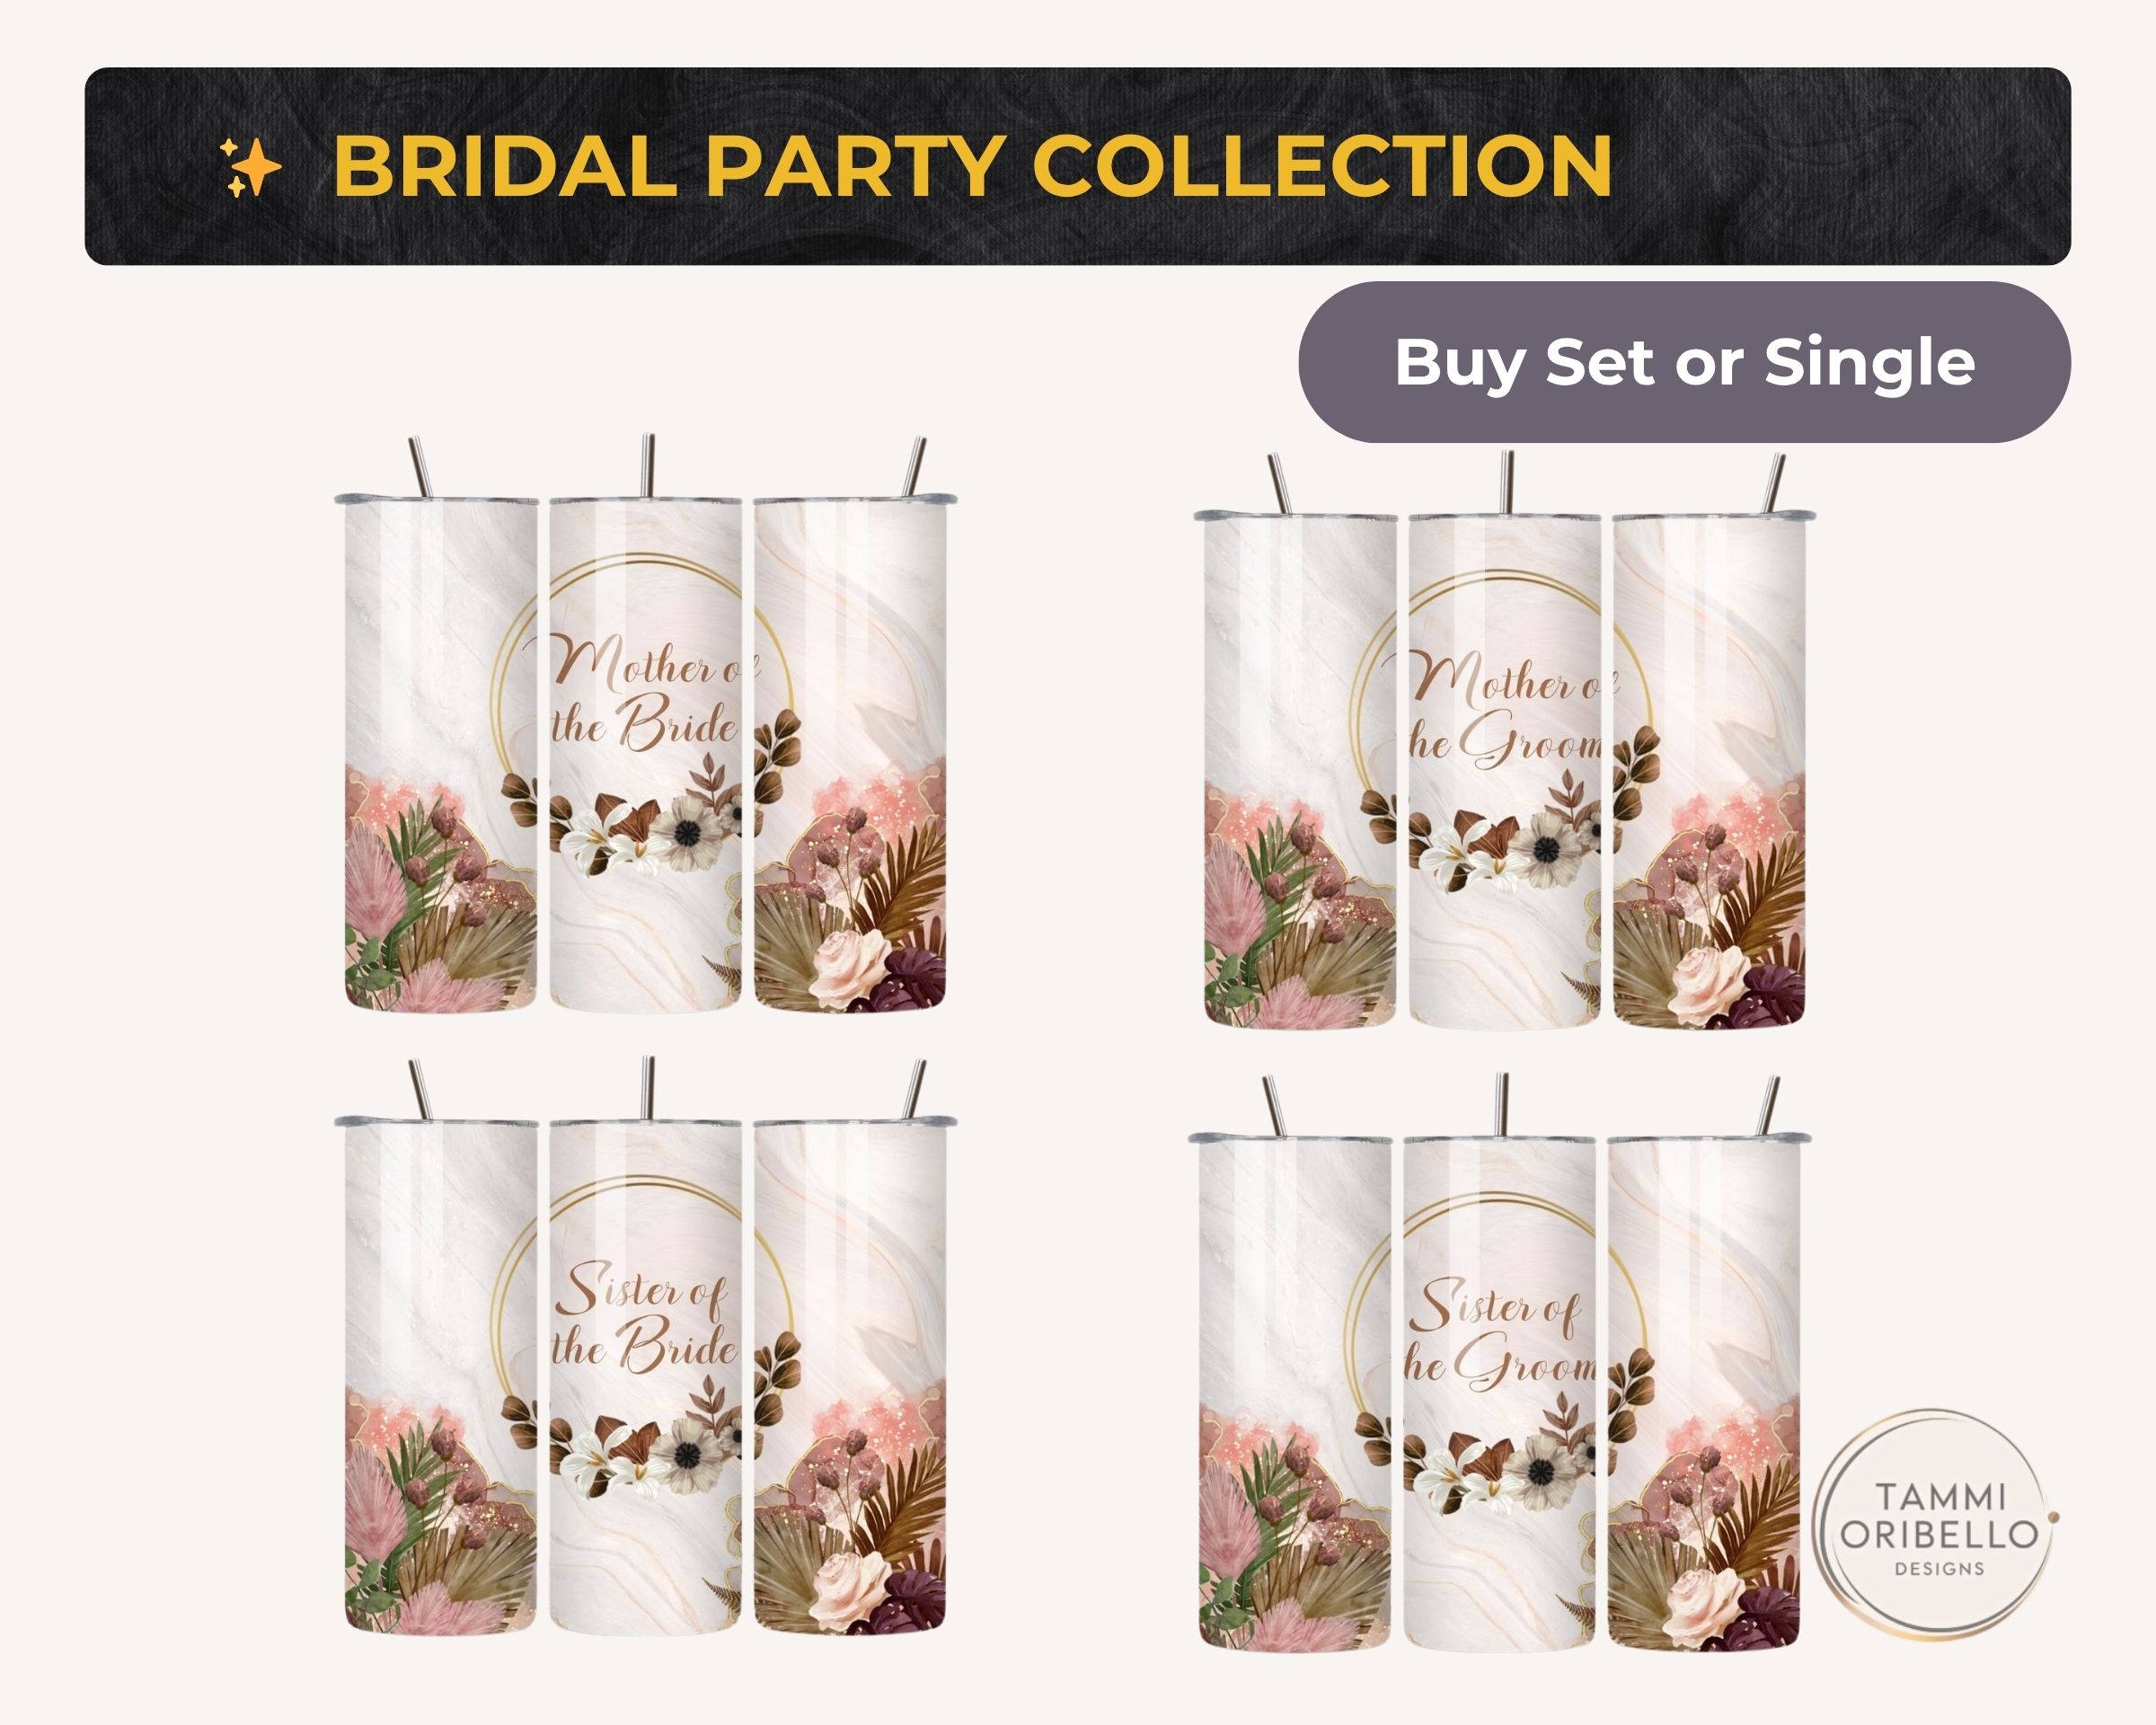2156x1725 pixels.
Task: Click the Tammi Oribello Designs logo
Action: point(1938,1525)
